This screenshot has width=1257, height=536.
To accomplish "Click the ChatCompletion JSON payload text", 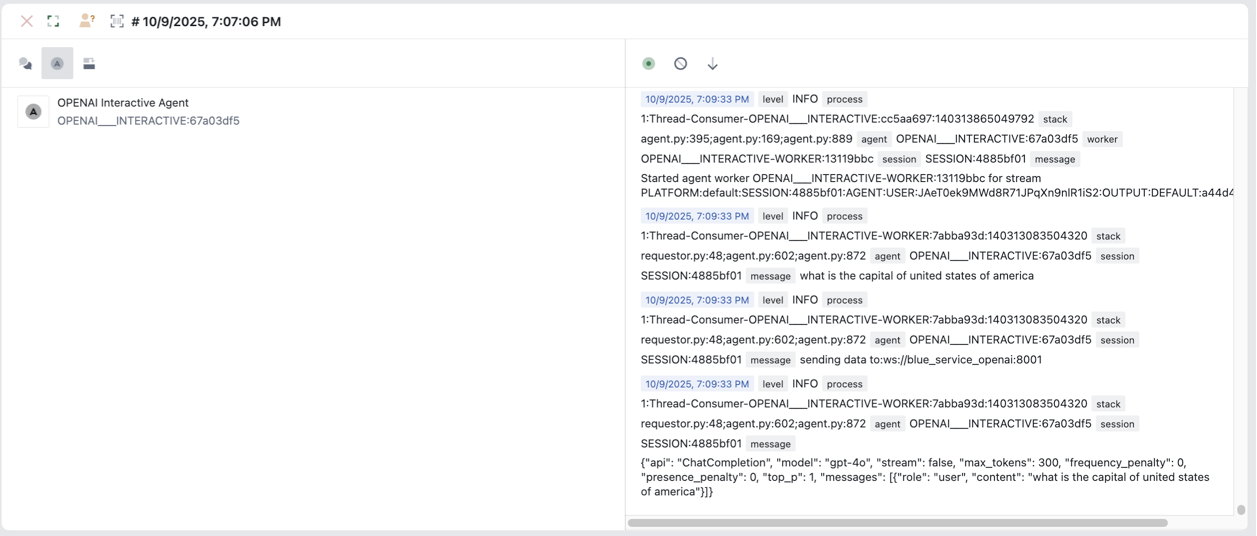I will [x=925, y=477].
